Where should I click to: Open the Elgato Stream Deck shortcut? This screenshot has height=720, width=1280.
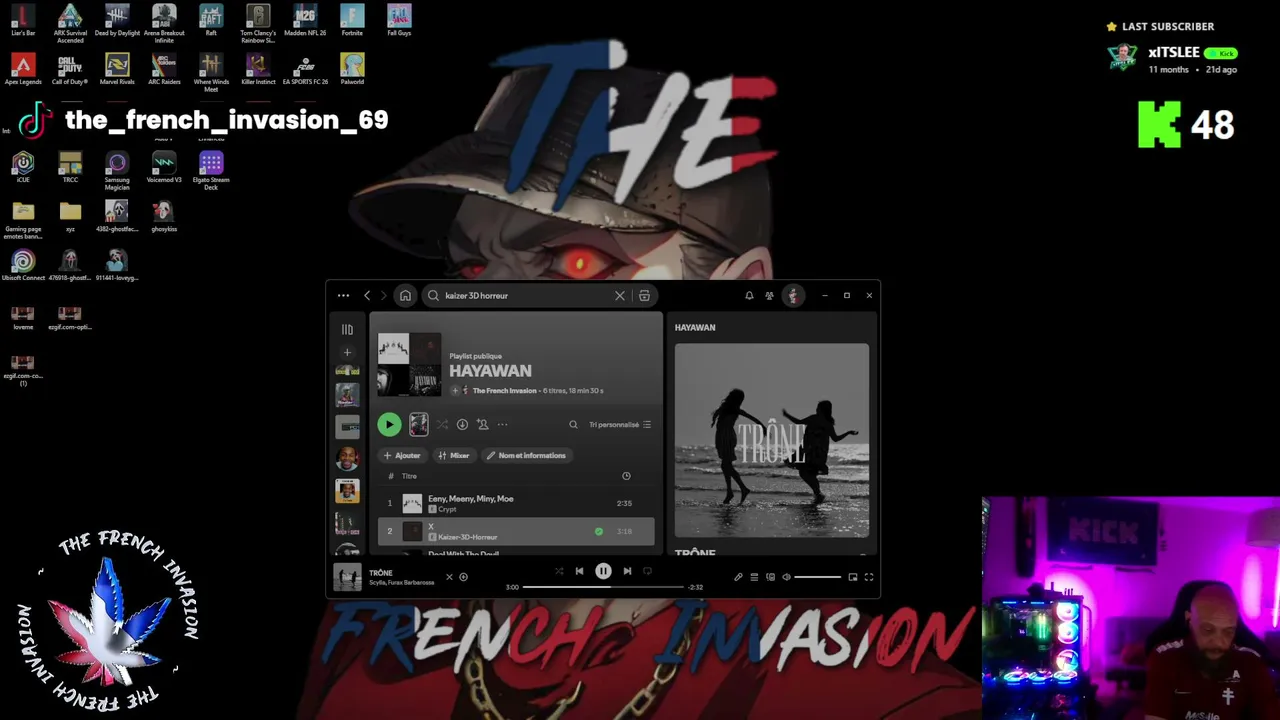[211, 170]
